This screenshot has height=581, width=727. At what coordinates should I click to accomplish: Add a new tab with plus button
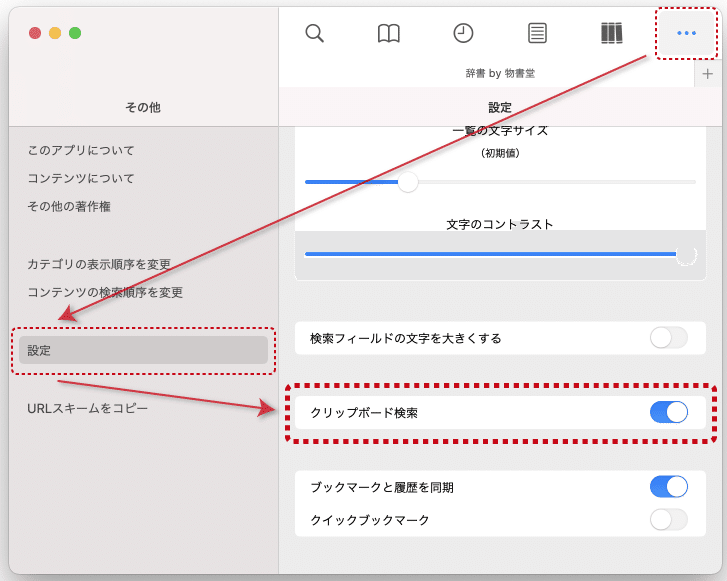coord(708,74)
